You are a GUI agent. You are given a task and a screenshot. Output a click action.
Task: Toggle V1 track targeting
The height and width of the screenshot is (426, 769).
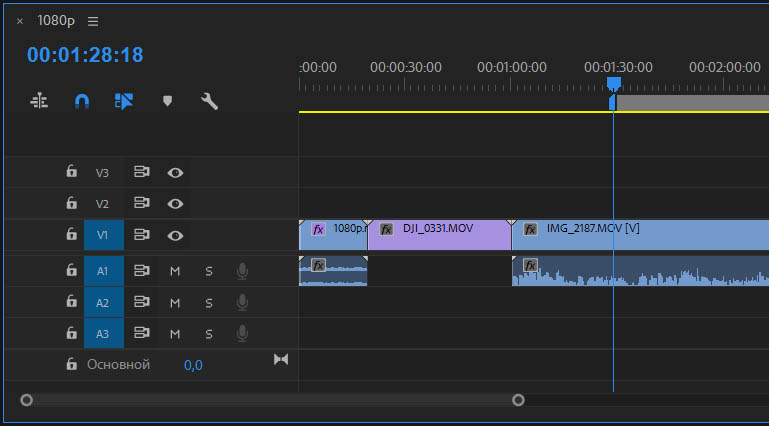(103, 235)
